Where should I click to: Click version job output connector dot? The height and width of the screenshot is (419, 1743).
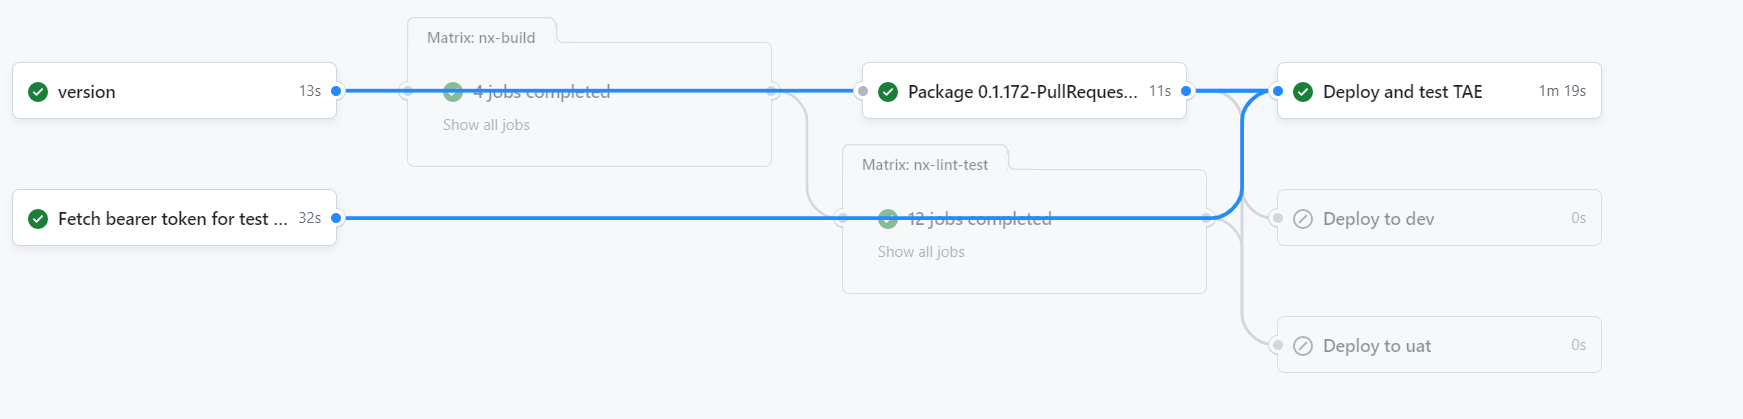336,91
